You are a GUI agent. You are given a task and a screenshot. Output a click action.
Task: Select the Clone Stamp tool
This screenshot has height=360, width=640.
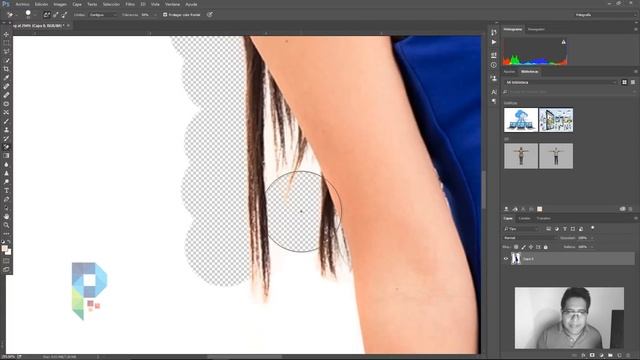(x=6, y=130)
